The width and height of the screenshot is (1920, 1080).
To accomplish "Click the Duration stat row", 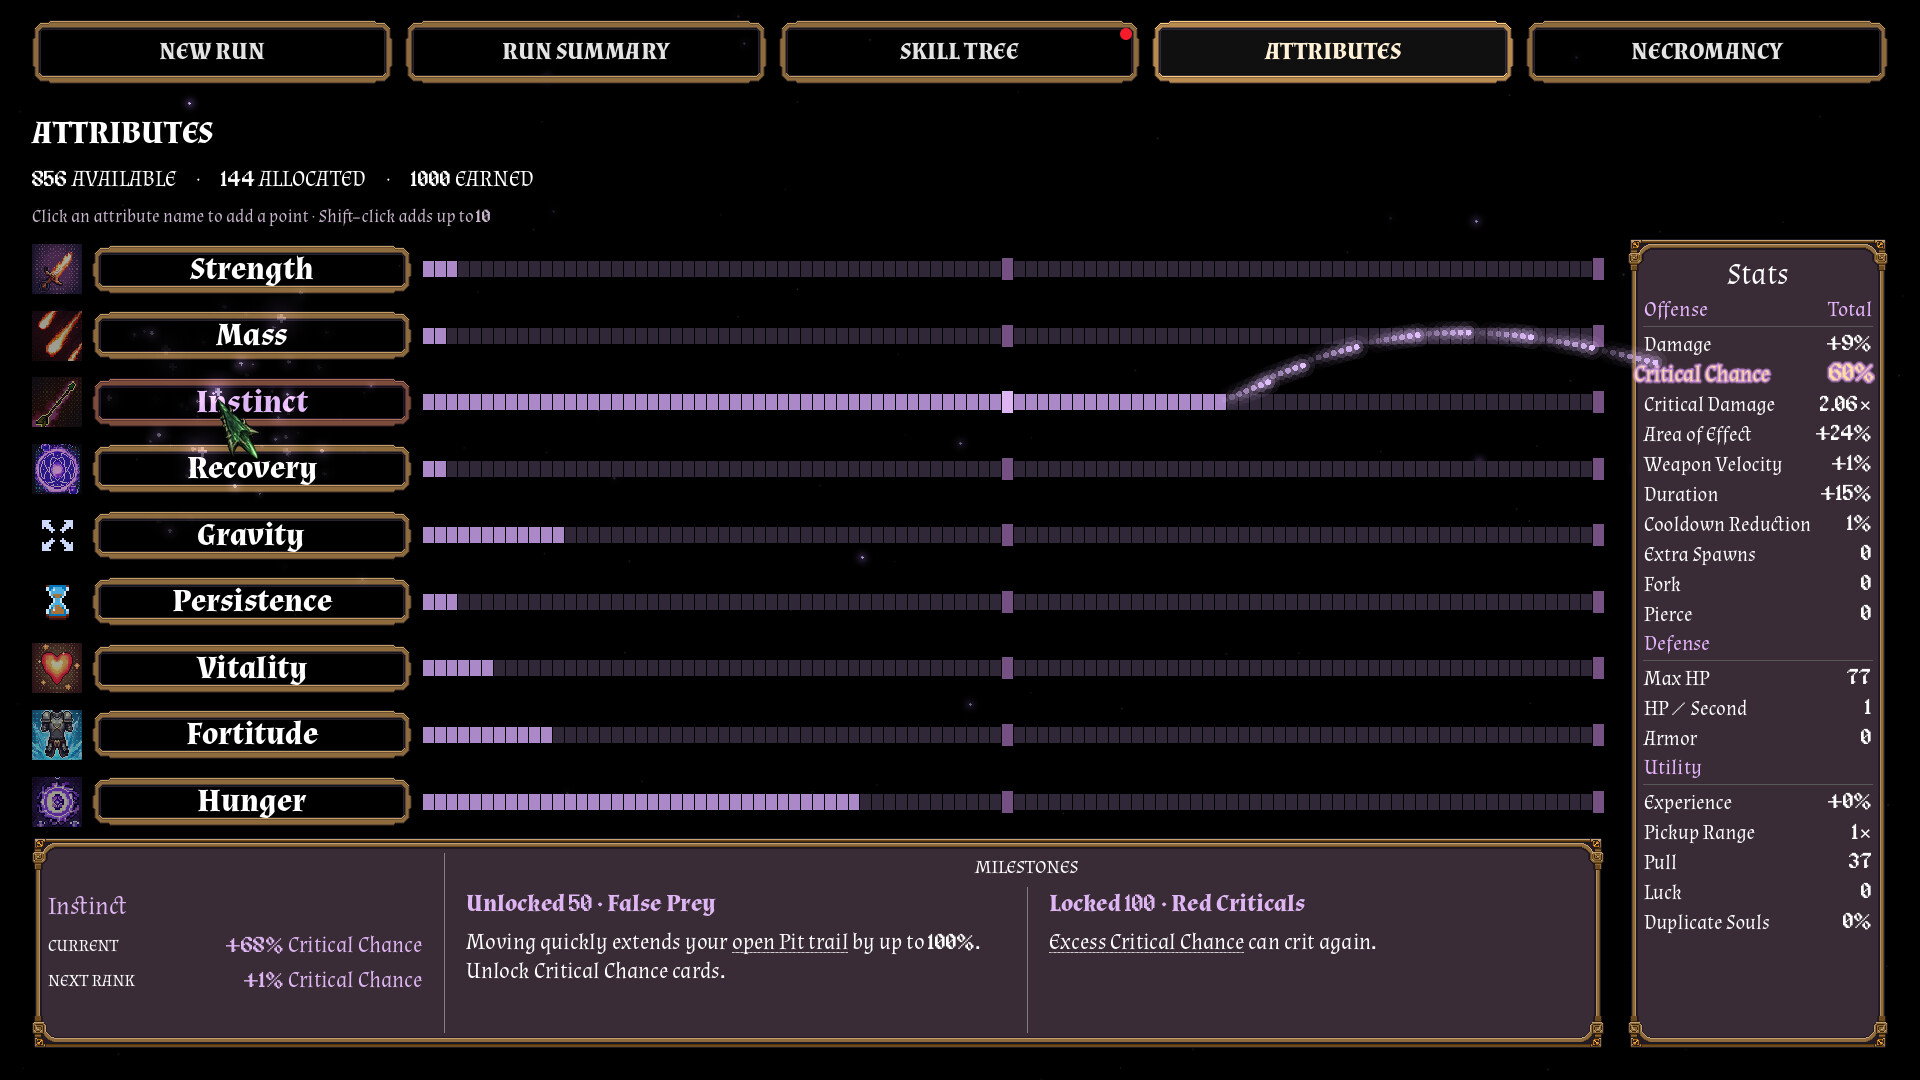I will (1757, 494).
